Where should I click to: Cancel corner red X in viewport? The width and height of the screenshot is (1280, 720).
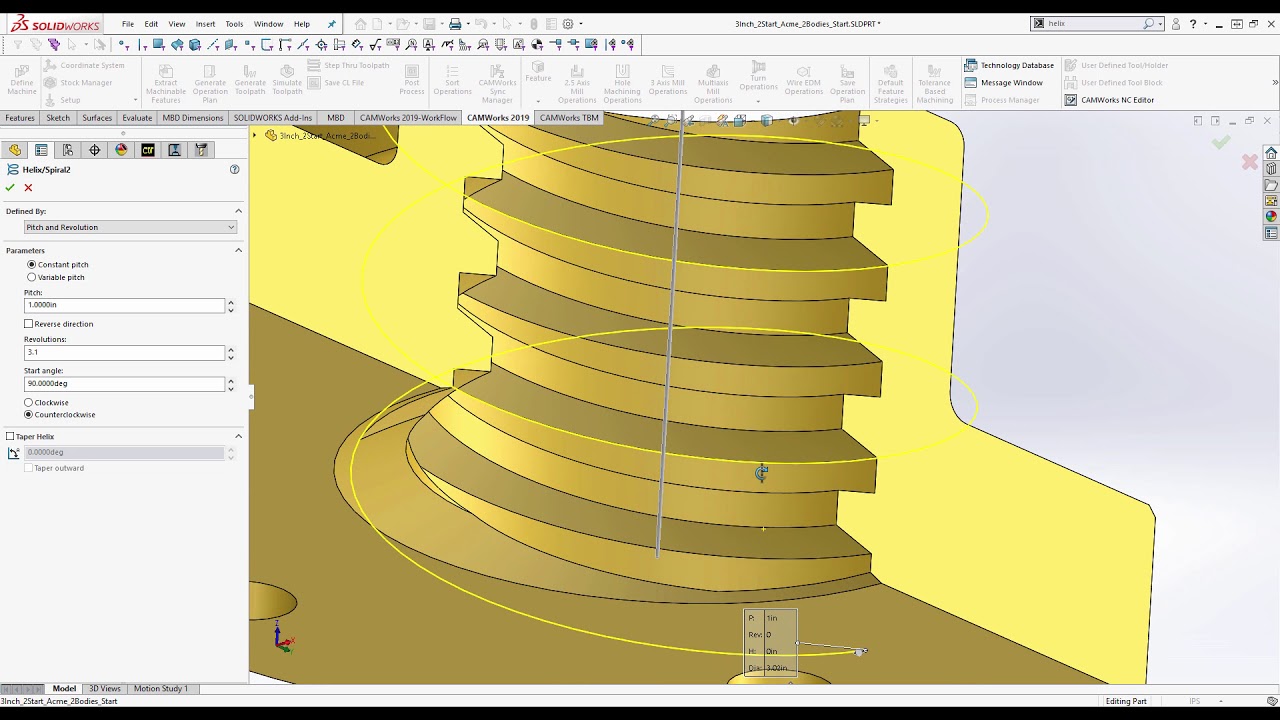pos(1250,162)
